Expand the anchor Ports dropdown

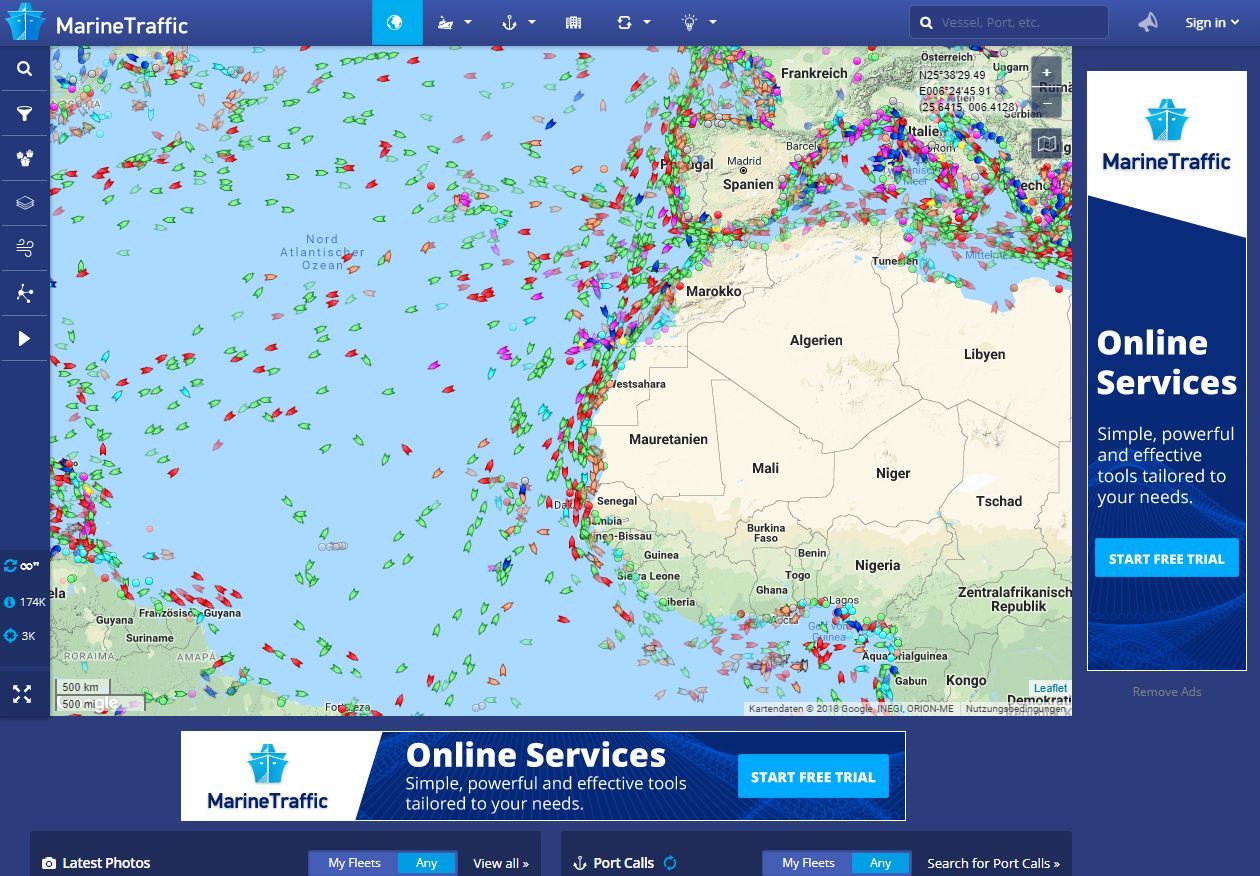(x=518, y=22)
